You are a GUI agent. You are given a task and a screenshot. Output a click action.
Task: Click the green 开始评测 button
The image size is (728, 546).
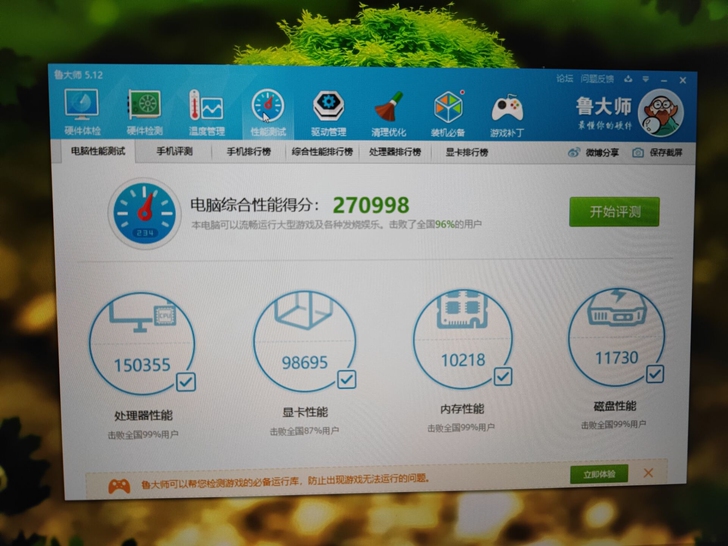pyautogui.click(x=614, y=212)
